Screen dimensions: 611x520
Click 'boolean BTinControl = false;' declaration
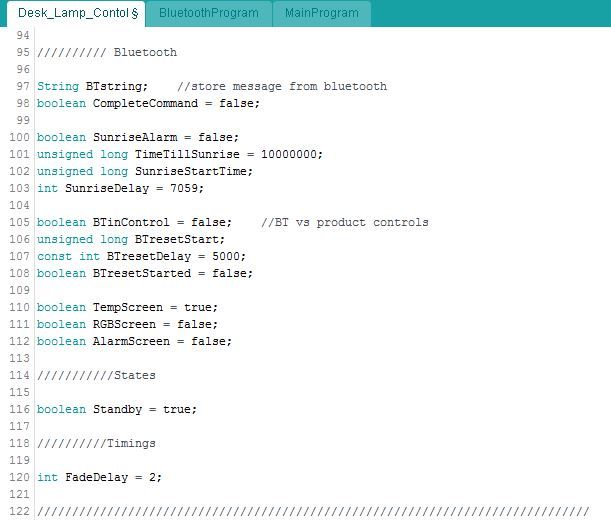click(134, 222)
